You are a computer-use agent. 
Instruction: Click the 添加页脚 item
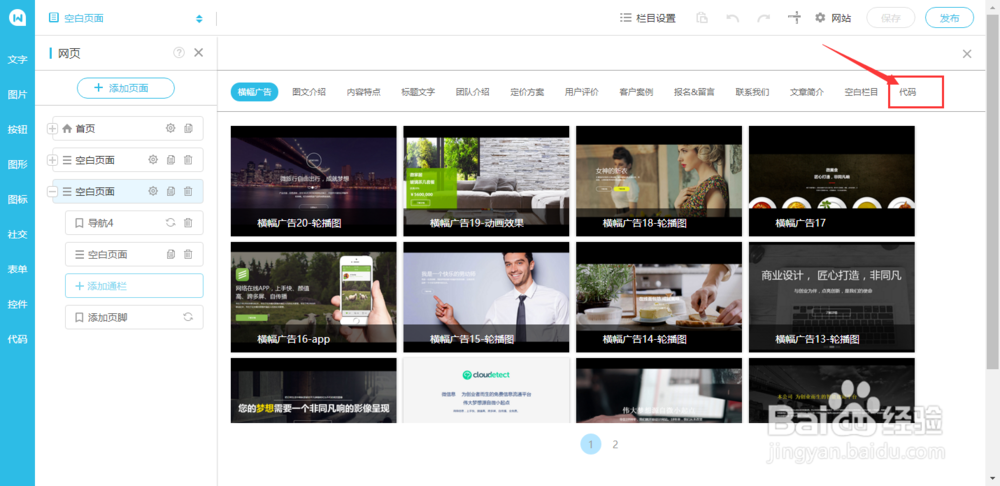(134, 317)
